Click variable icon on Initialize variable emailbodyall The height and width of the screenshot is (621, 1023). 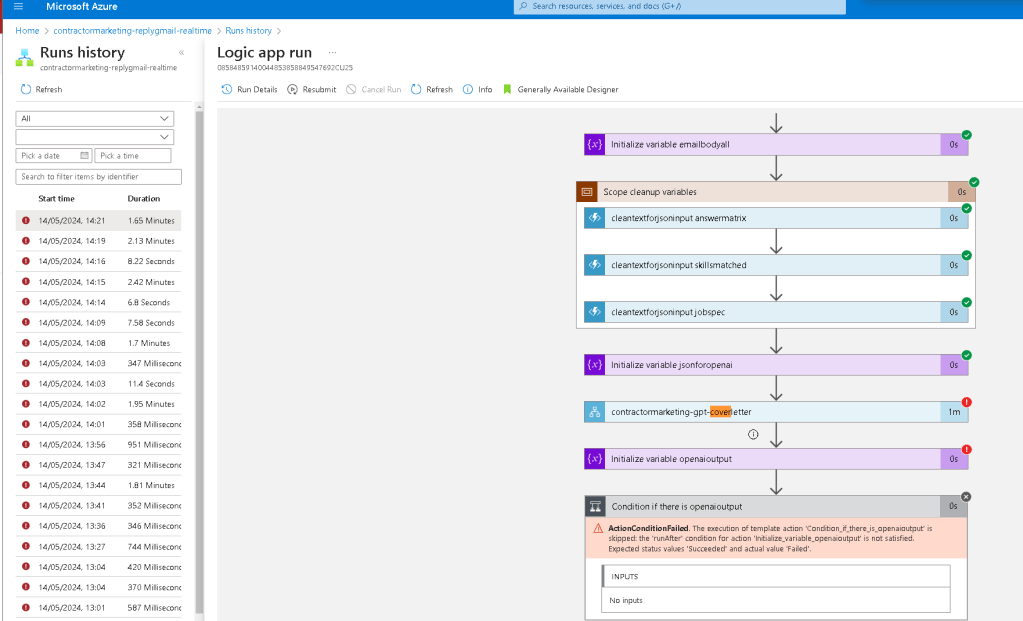click(x=594, y=145)
